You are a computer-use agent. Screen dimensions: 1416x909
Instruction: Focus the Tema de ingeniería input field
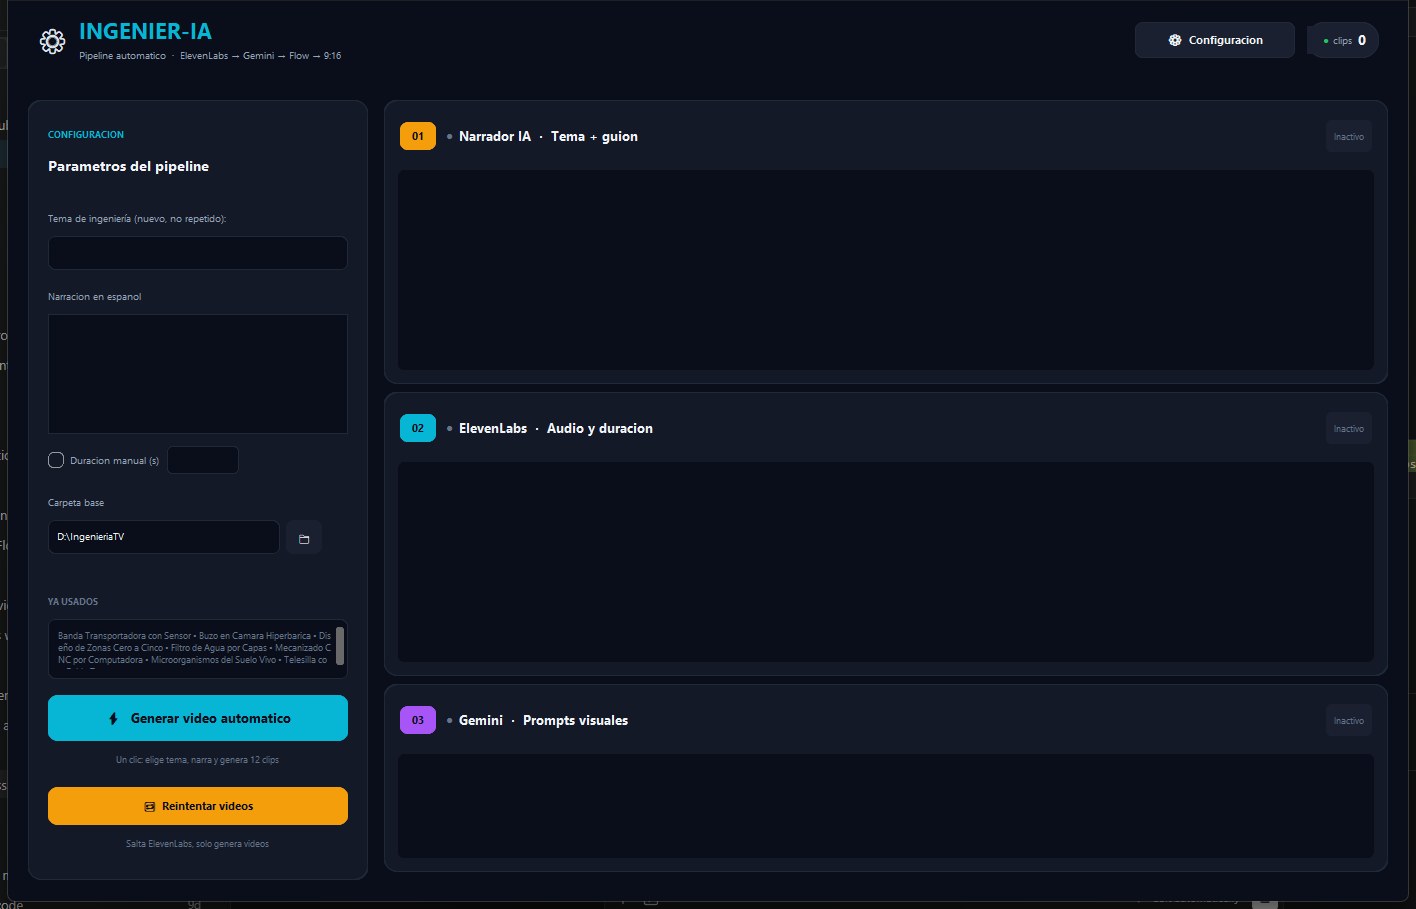pos(198,253)
